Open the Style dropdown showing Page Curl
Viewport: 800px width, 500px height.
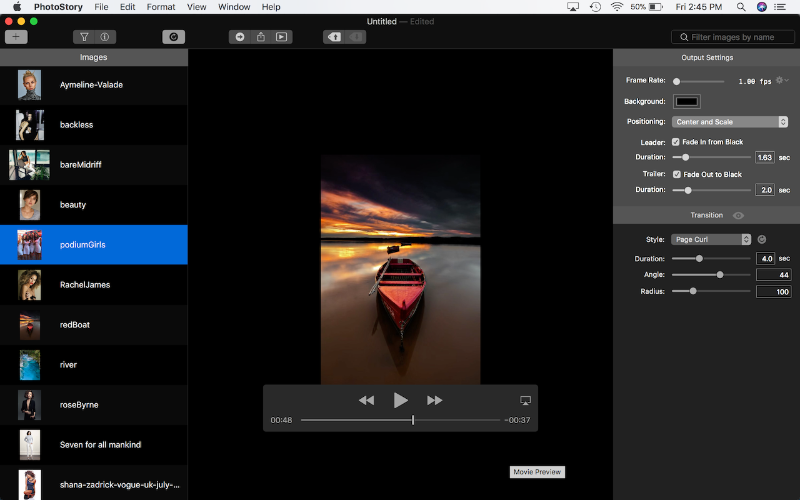[x=711, y=239]
